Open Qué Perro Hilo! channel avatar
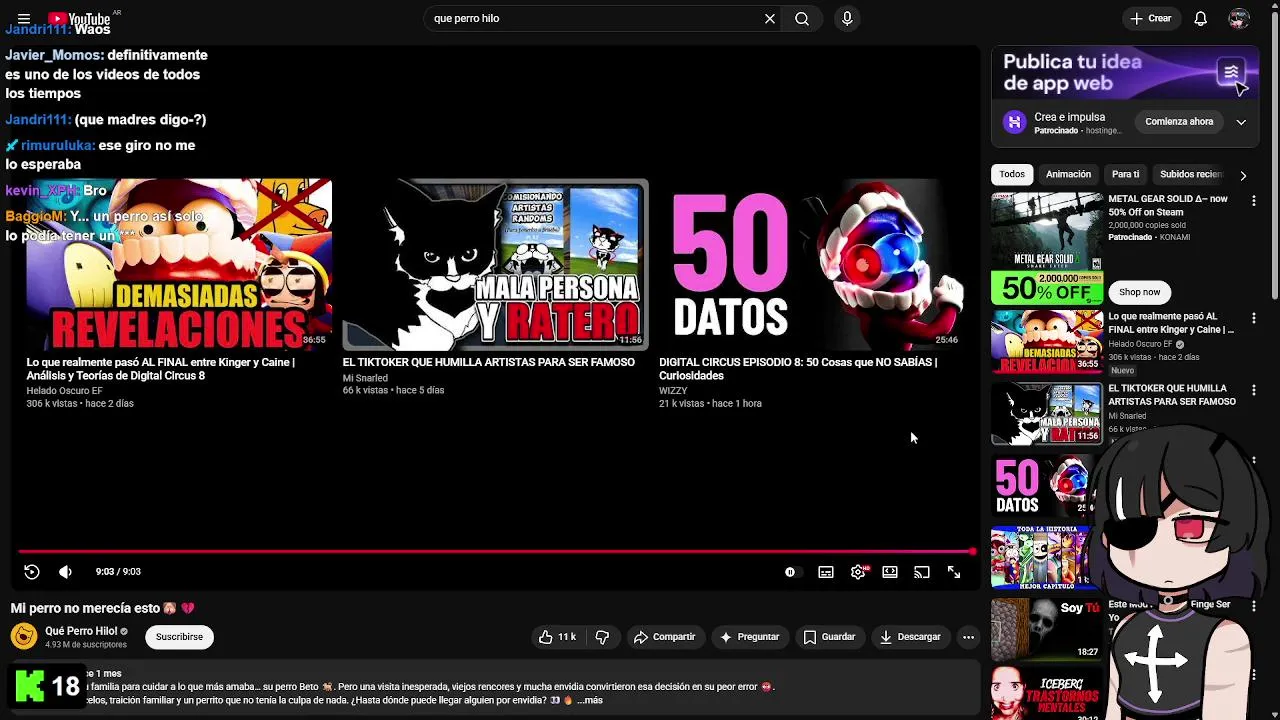Screen dimensions: 1280x720 click(24, 636)
